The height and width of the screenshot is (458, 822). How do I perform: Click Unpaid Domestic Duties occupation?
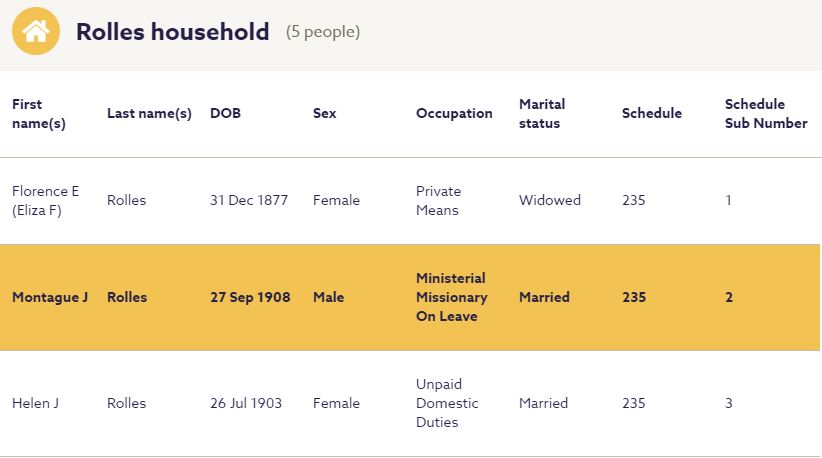(x=447, y=403)
